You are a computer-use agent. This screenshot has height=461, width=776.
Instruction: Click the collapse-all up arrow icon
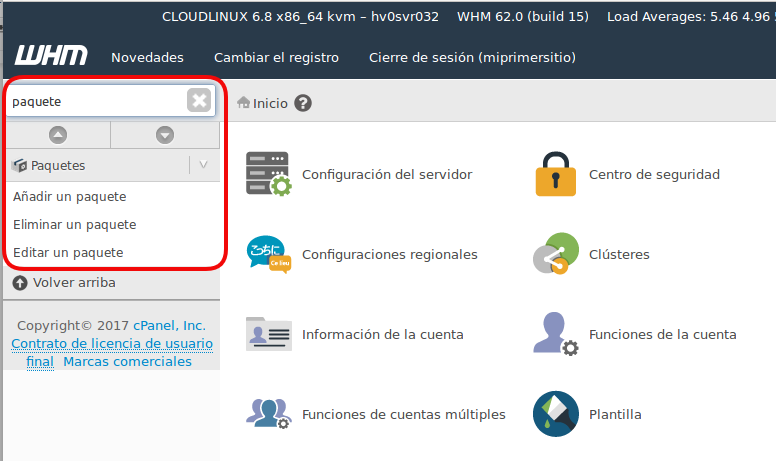pos(58,135)
